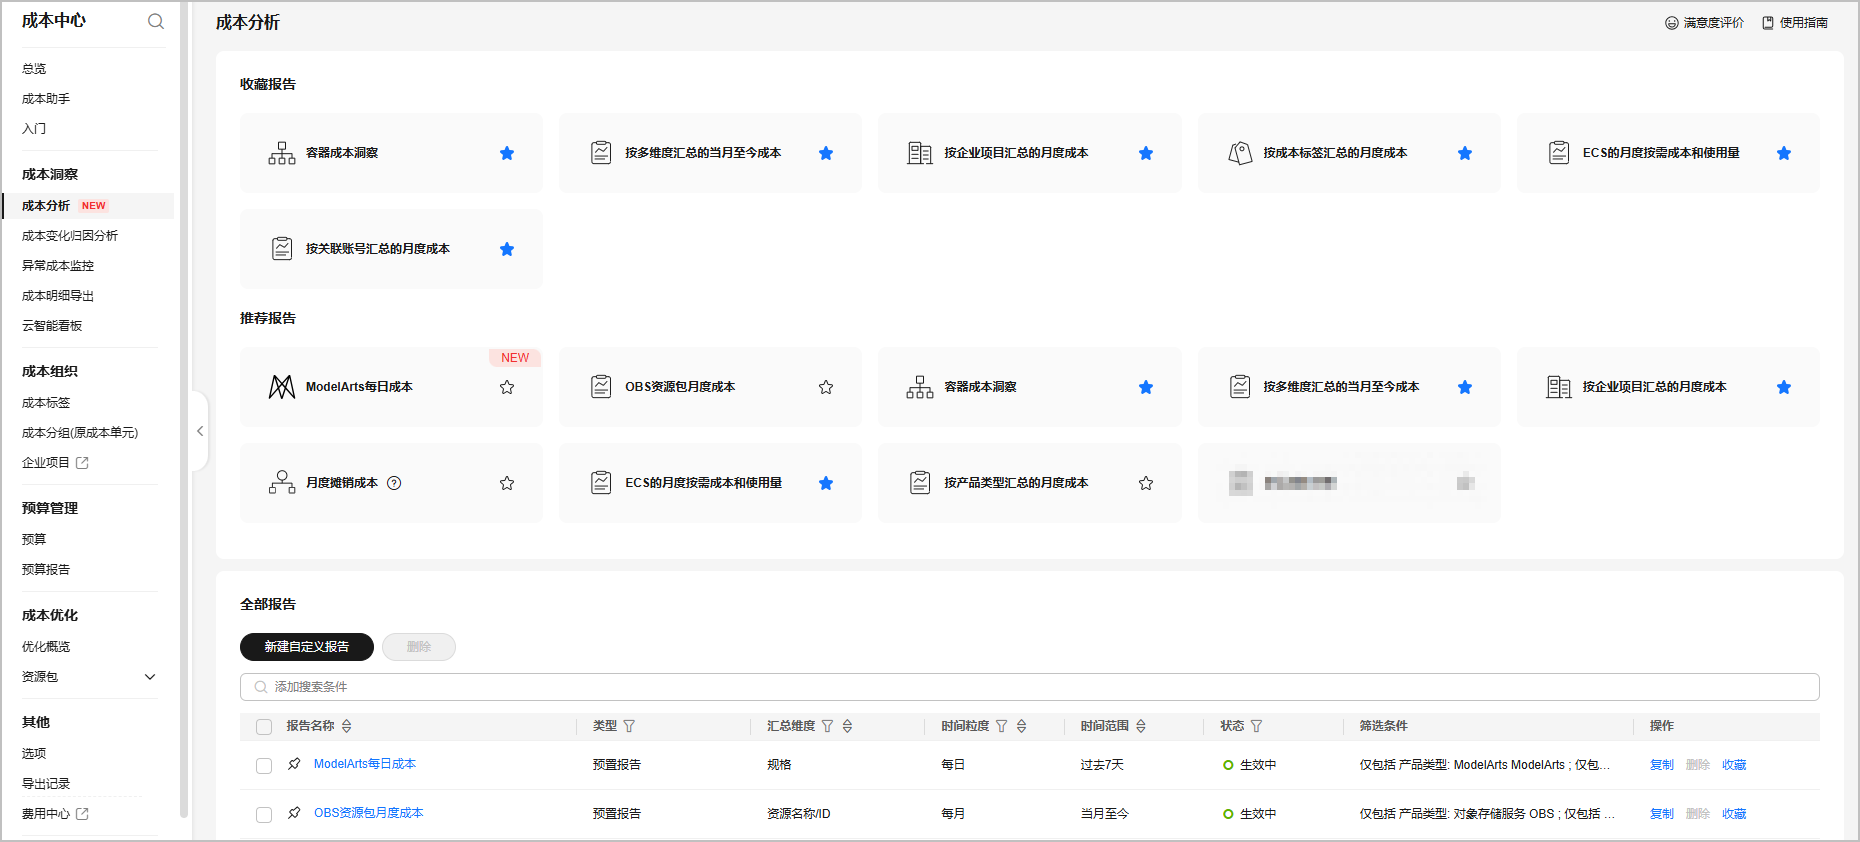Tick the select-all checkbox in table header
This screenshot has width=1860, height=842.
point(264,727)
